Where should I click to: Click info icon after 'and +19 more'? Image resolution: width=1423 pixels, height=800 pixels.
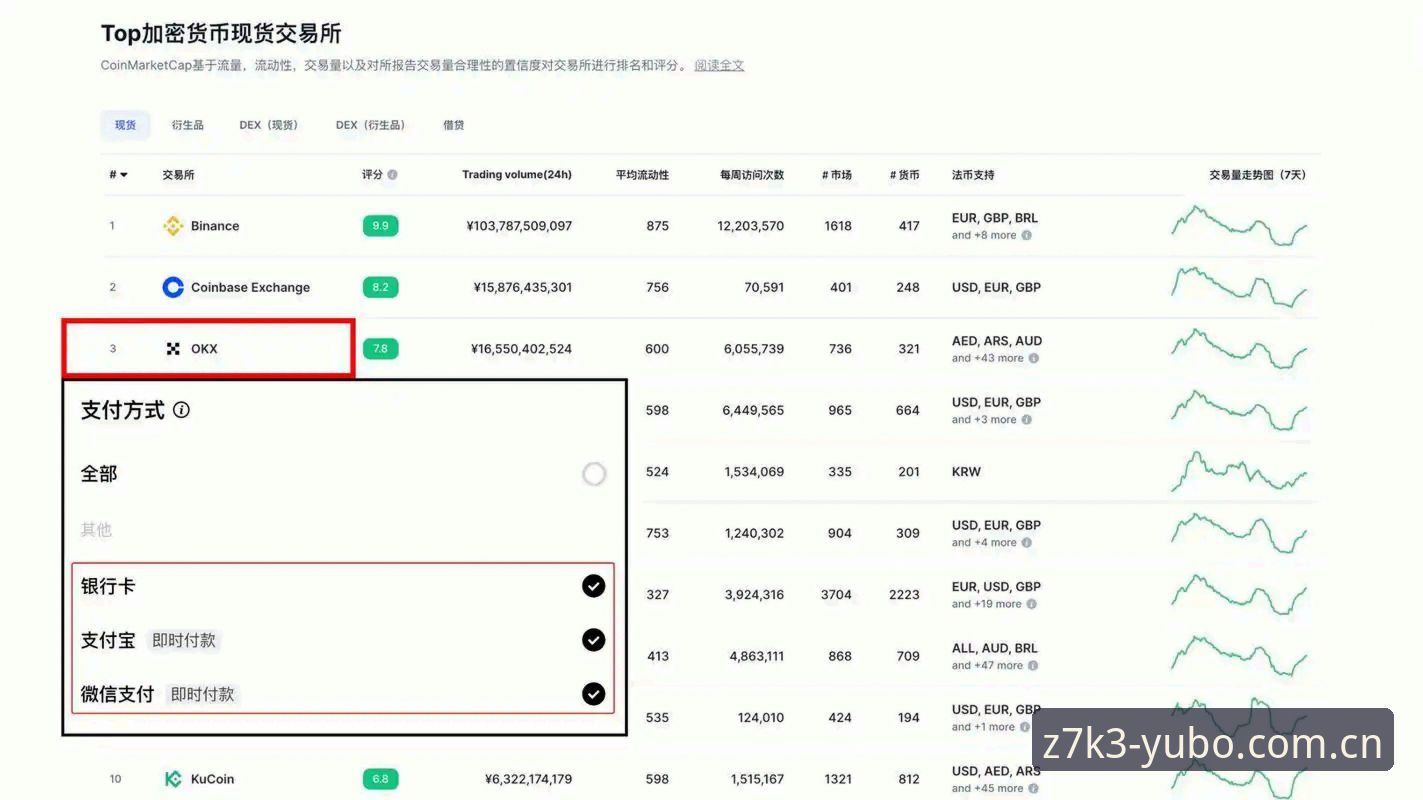click(1031, 604)
